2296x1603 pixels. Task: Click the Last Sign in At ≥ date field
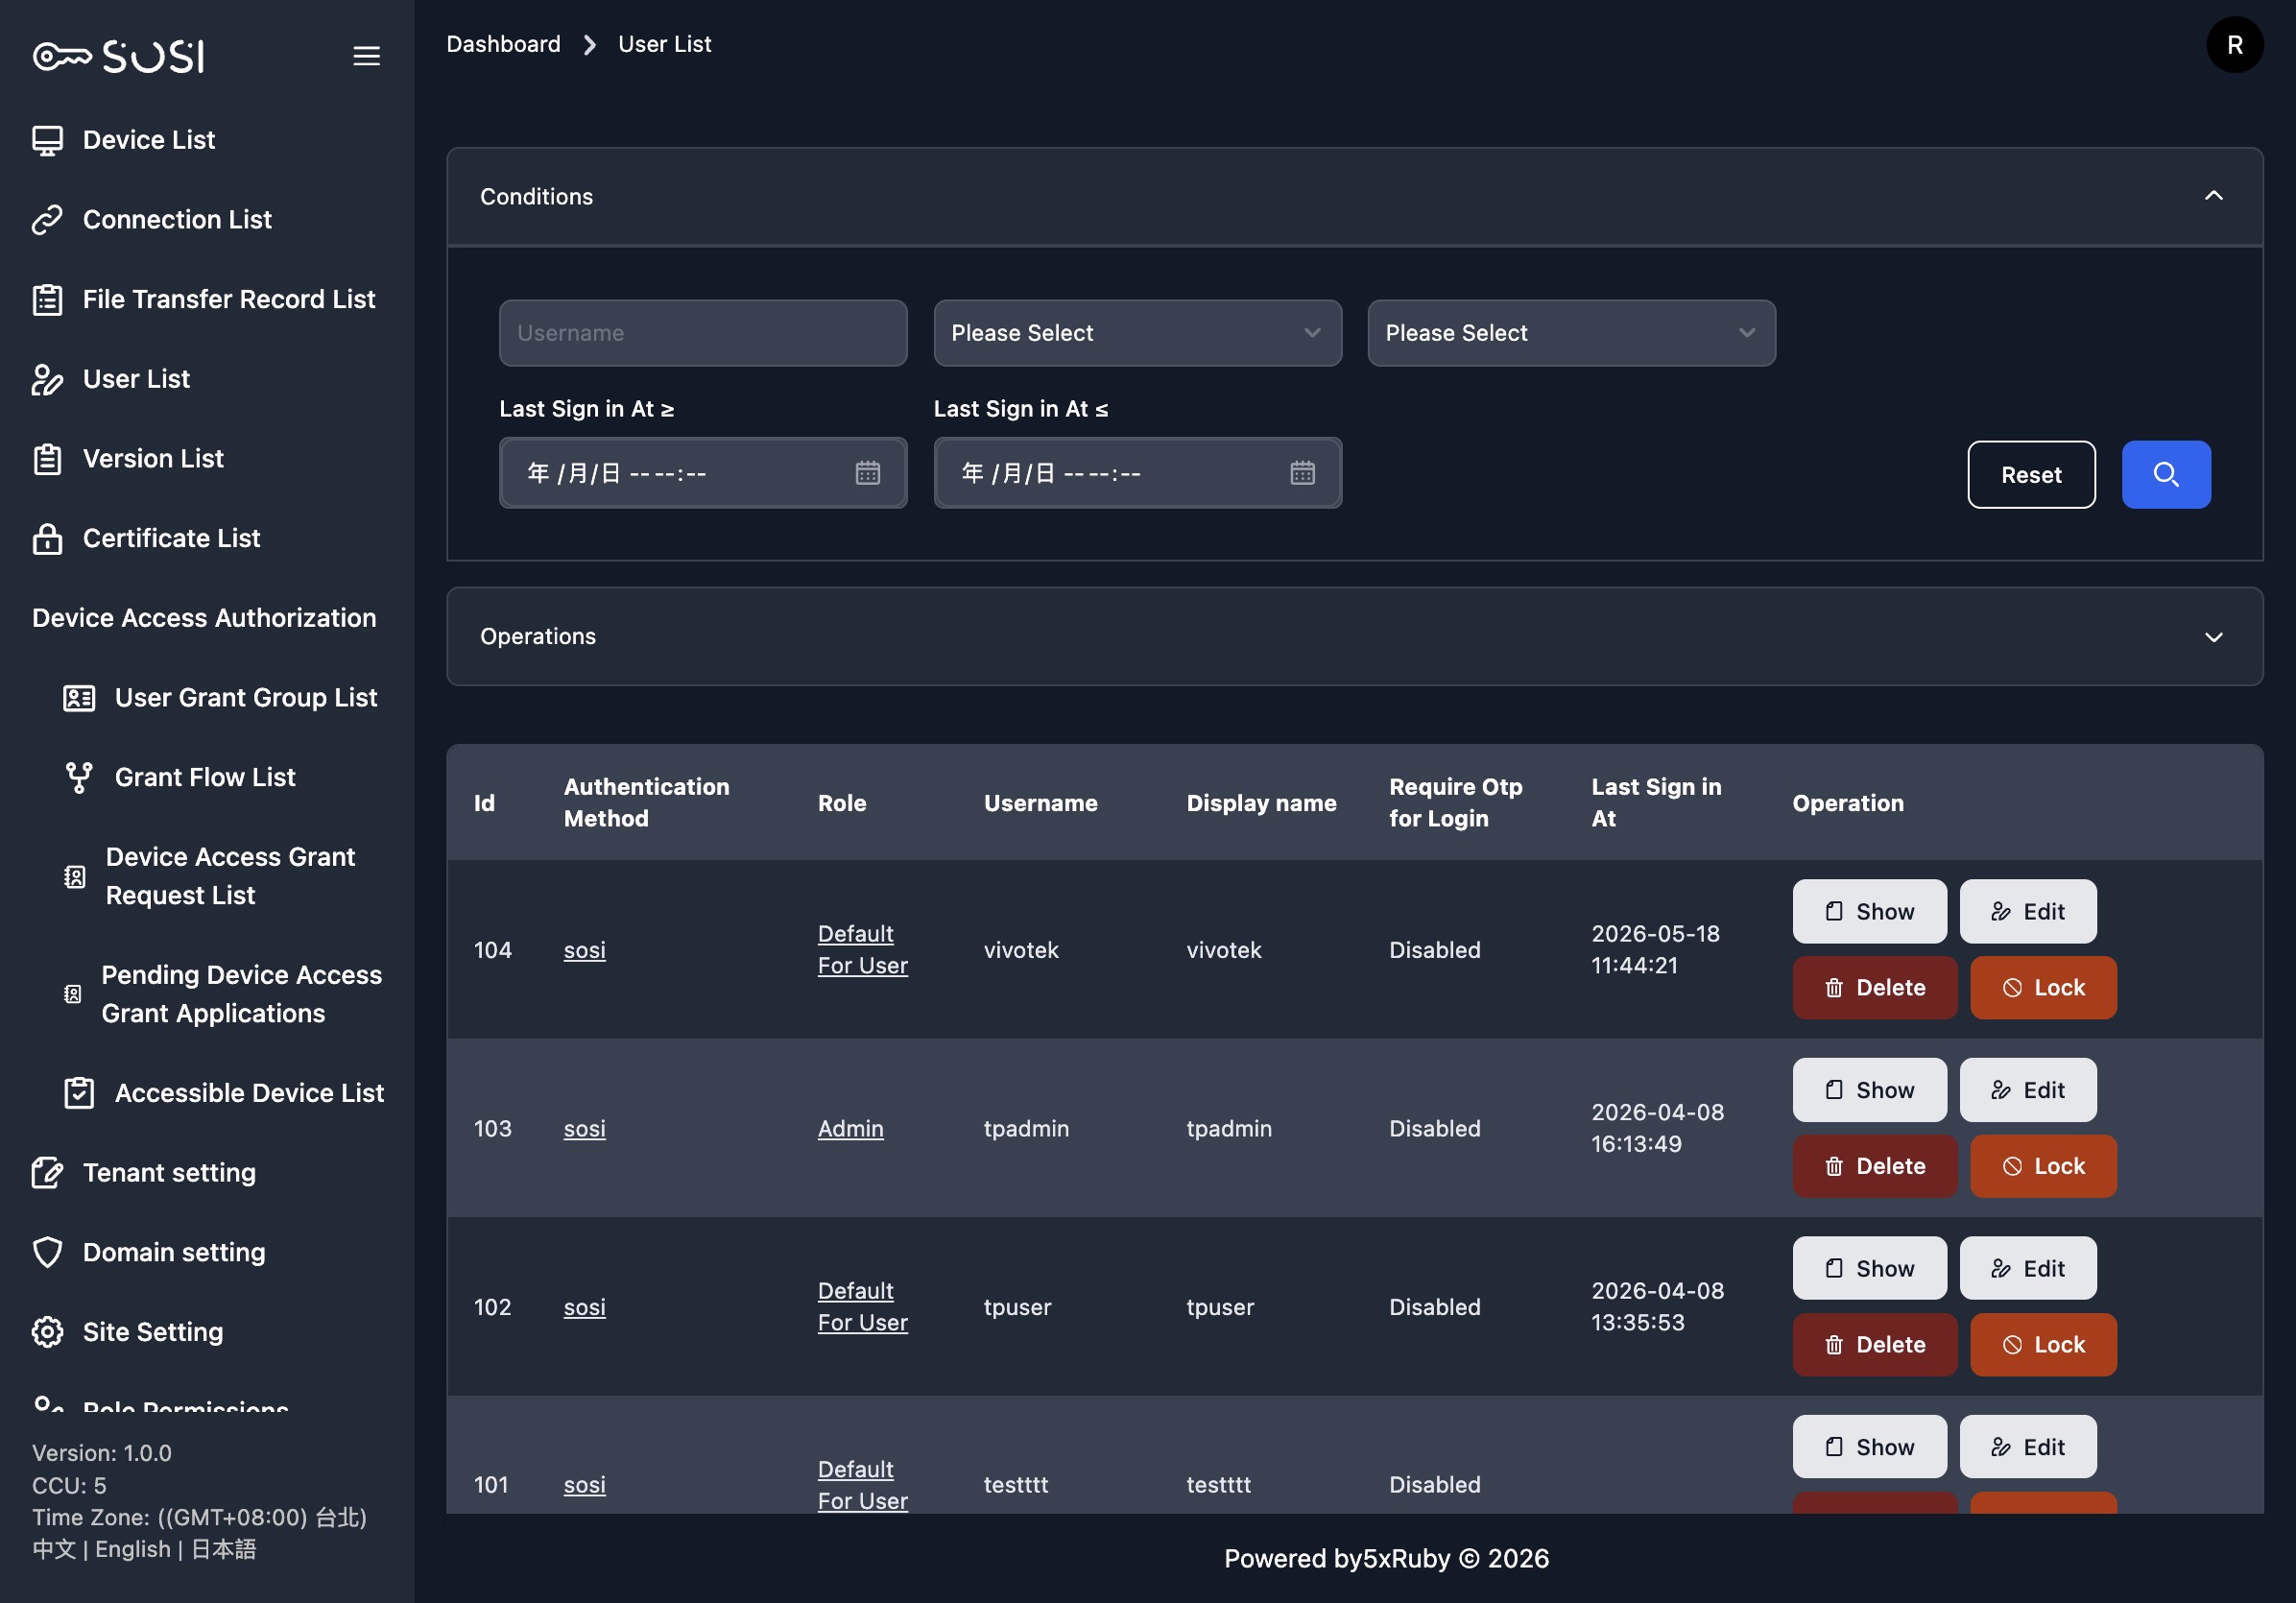click(702, 473)
